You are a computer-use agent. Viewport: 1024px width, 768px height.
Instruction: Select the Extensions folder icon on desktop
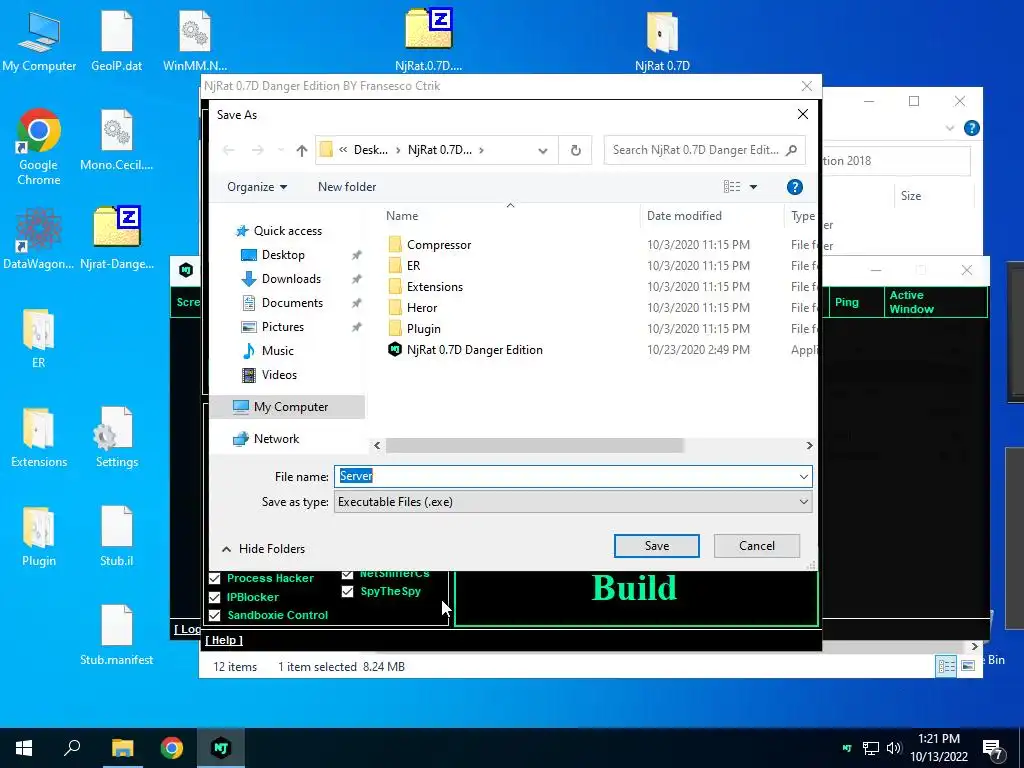[39, 438]
